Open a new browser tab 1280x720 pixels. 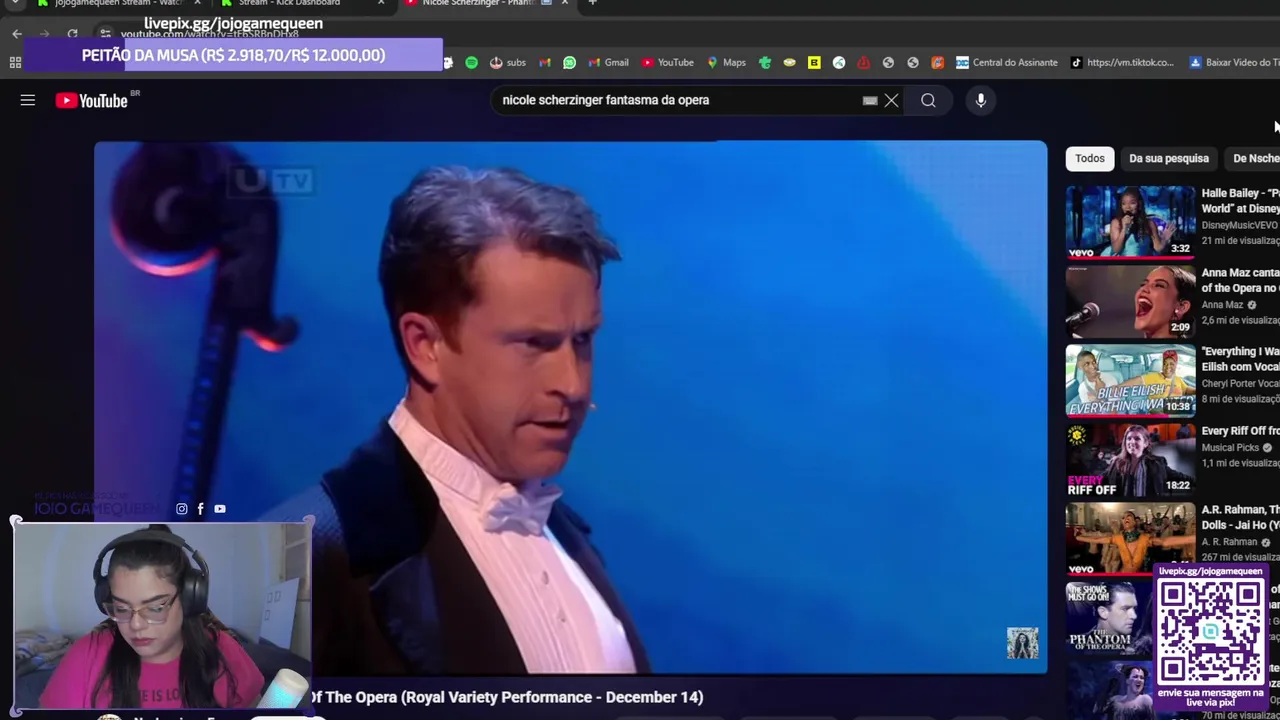click(x=592, y=3)
